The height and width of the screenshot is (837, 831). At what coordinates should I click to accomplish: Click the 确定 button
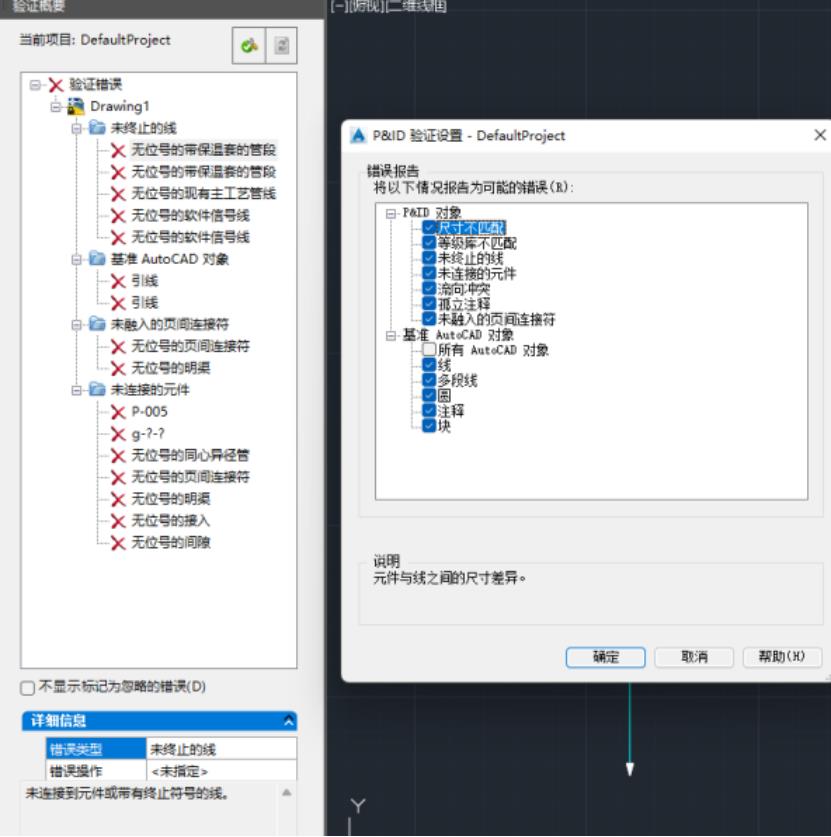605,657
